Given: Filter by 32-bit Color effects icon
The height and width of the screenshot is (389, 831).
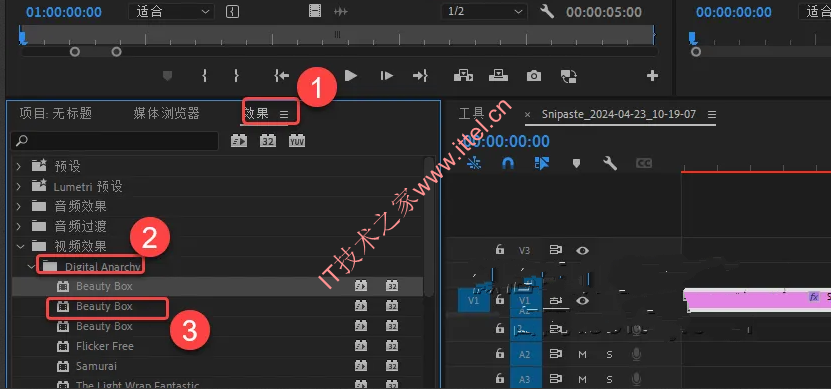Looking at the screenshot, I should pos(268,141).
